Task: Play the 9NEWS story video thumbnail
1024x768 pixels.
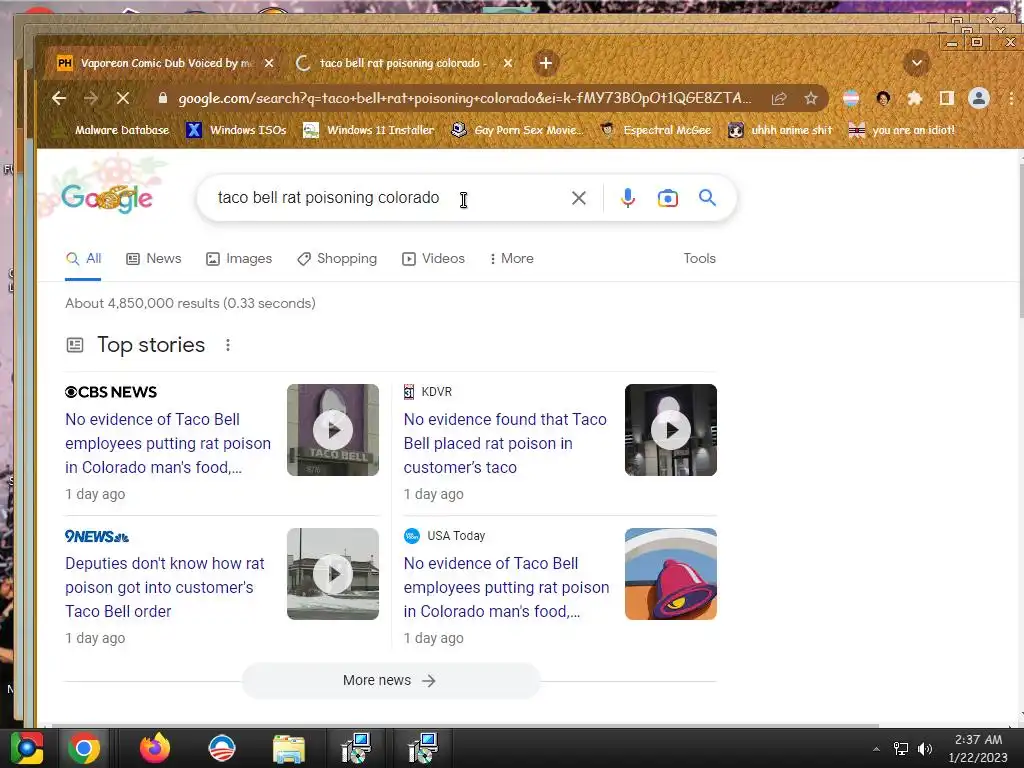Action: click(333, 574)
